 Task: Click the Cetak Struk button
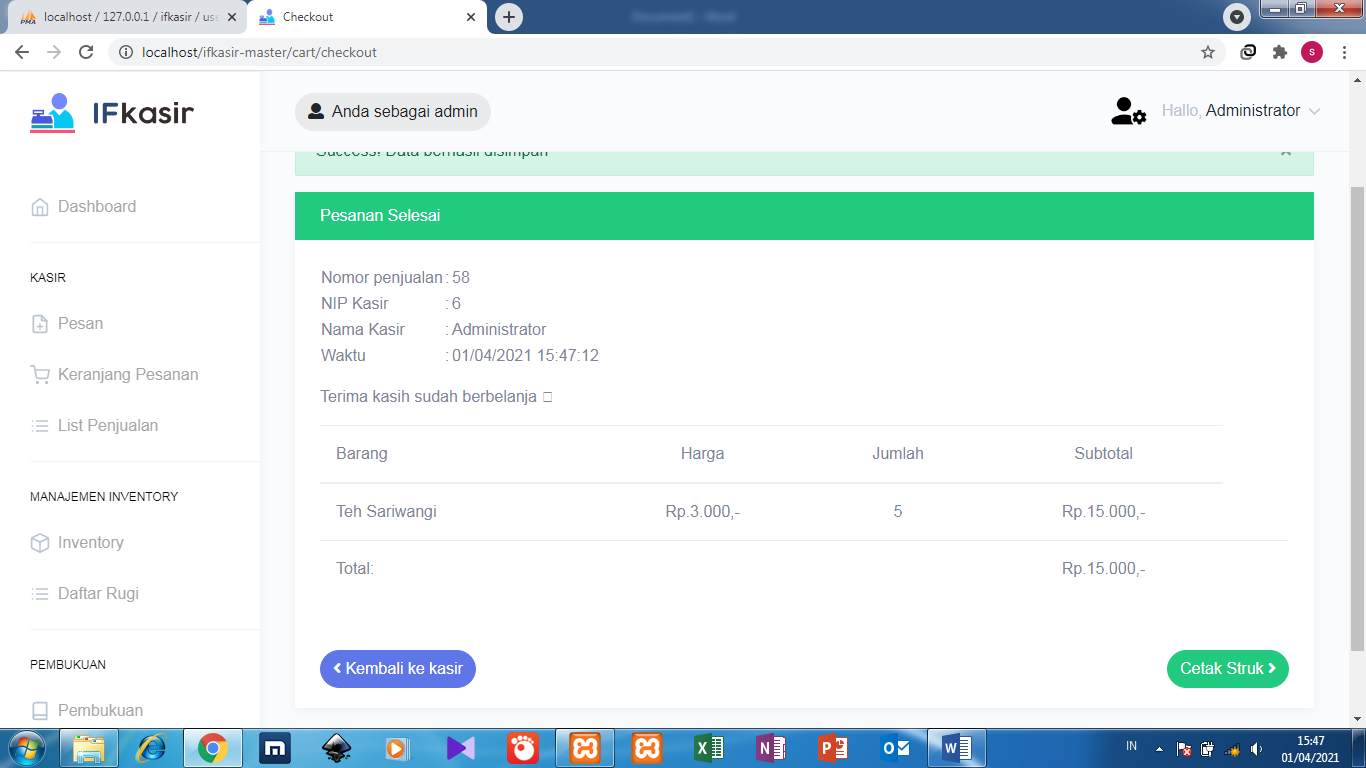coord(1227,668)
